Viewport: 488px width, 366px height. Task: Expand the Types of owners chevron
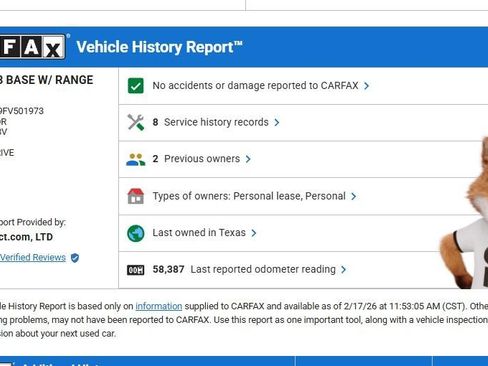coord(354,196)
